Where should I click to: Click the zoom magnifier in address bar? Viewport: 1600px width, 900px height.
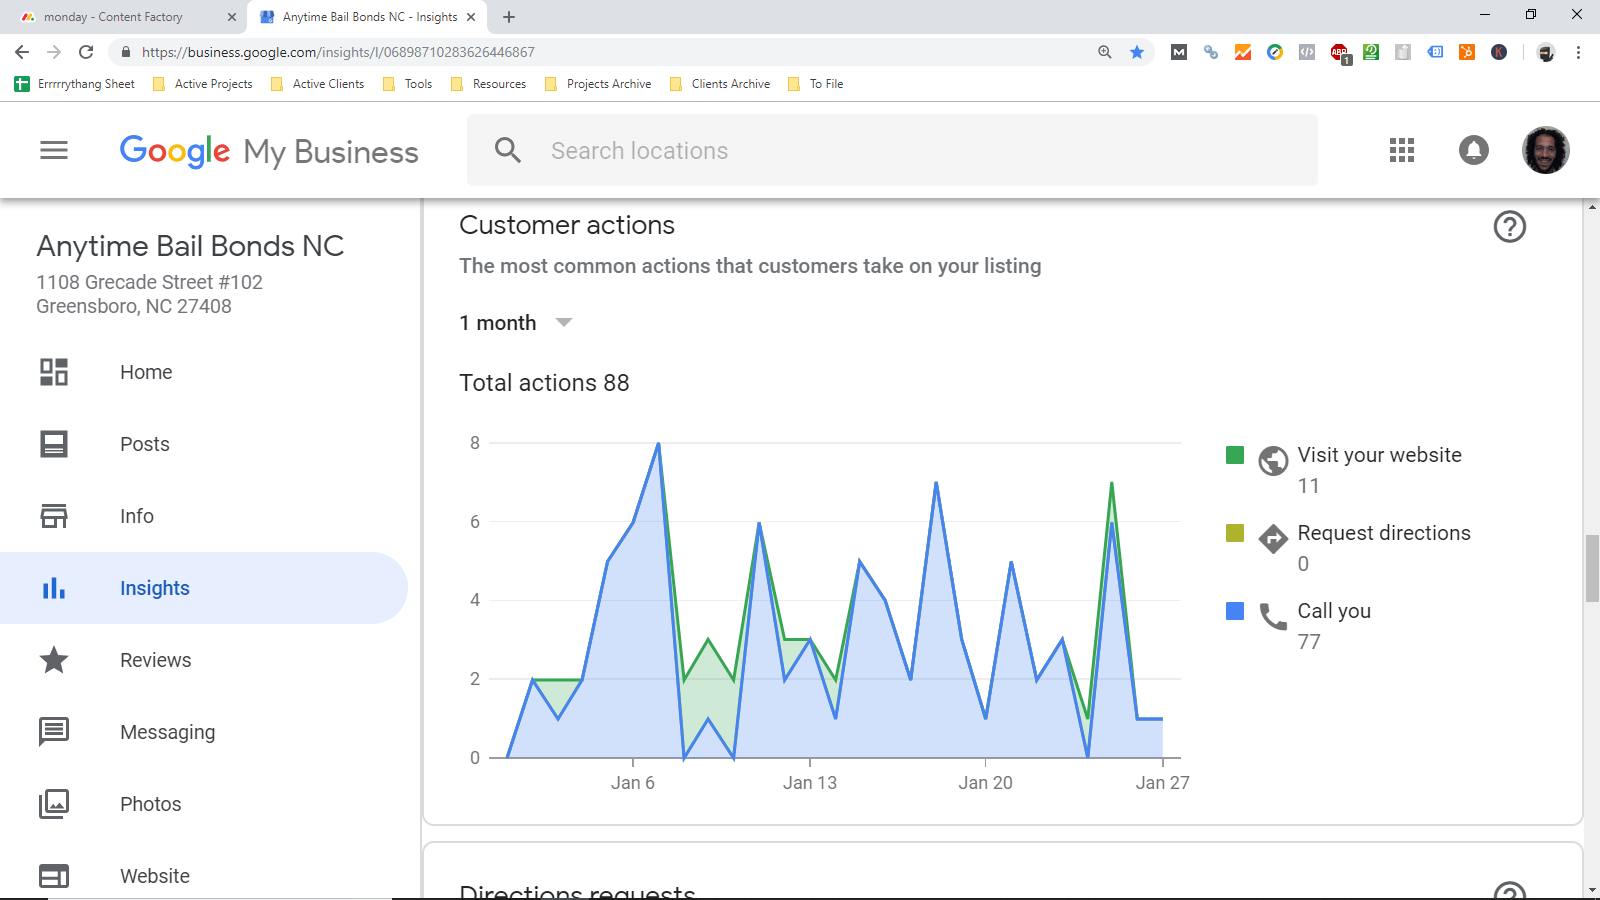(x=1105, y=52)
